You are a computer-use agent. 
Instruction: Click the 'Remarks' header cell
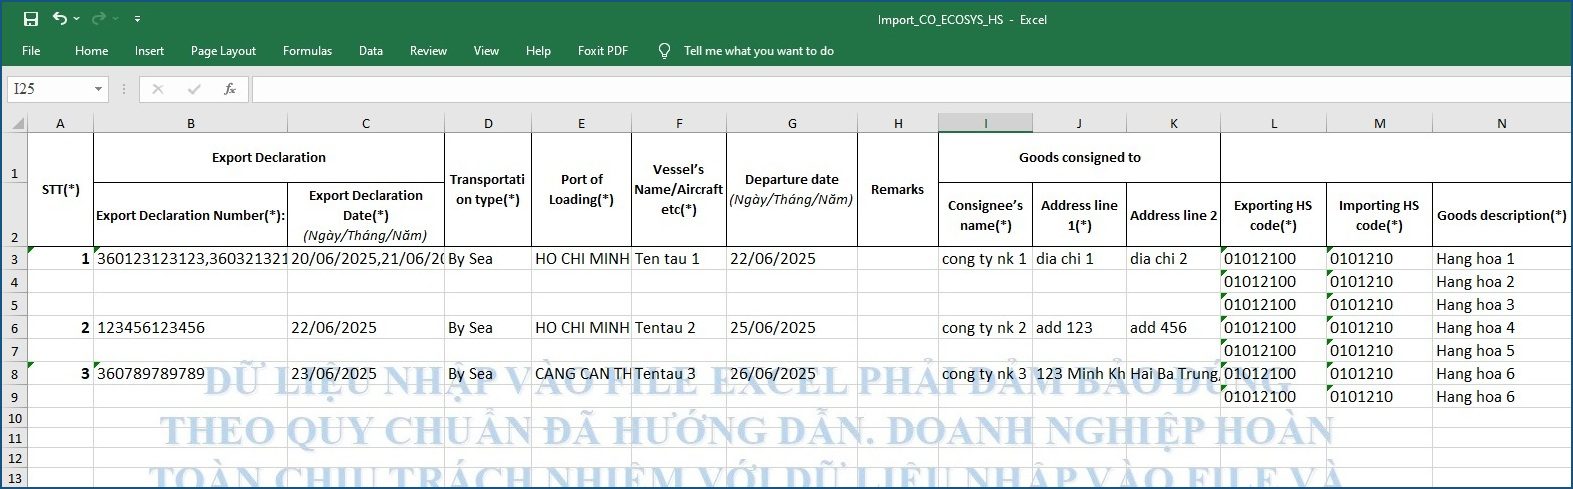[897, 189]
